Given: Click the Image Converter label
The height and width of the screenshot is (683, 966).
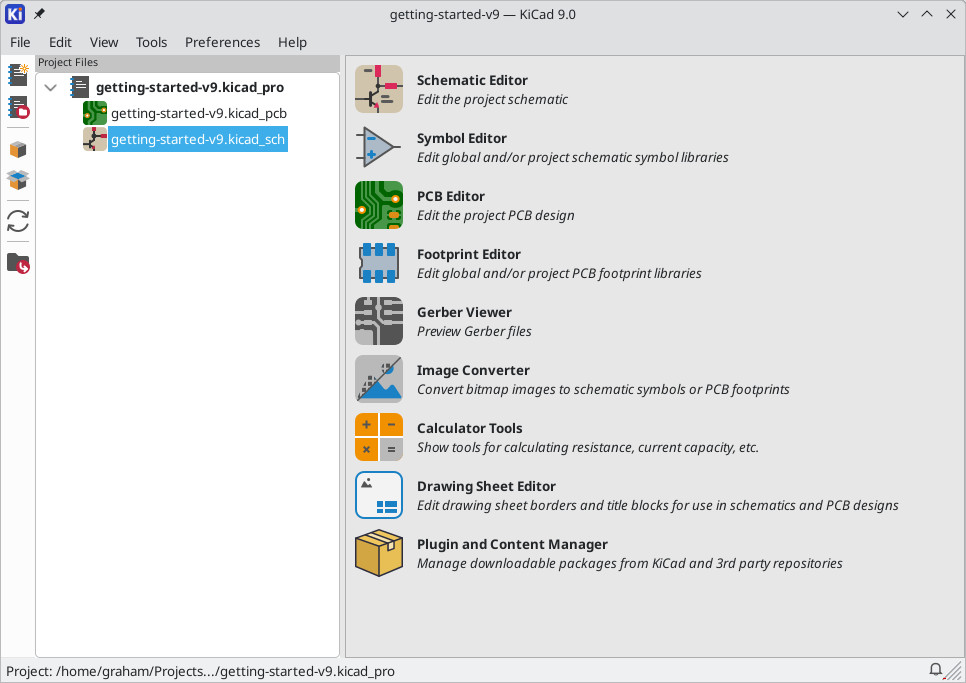Looking at the screenshot, I should click(473, 370).
